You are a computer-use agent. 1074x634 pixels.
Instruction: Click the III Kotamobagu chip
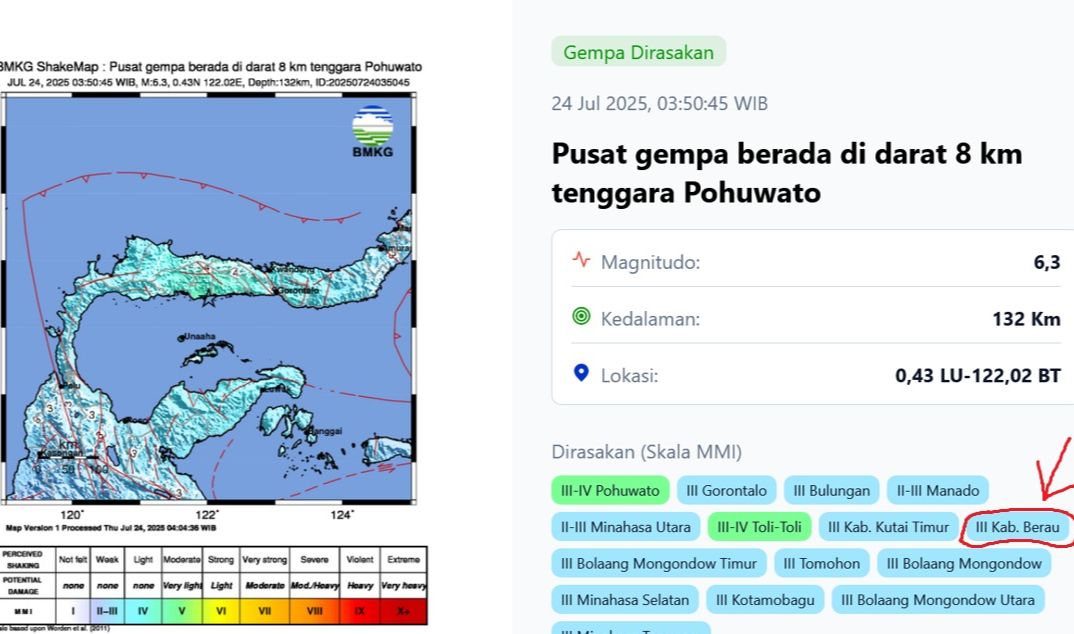(x=765, y=600)
